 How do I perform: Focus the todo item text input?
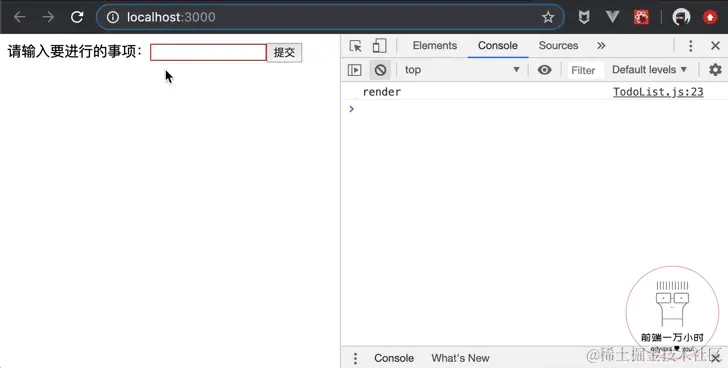pyautogui.click(x=208, y=52)
